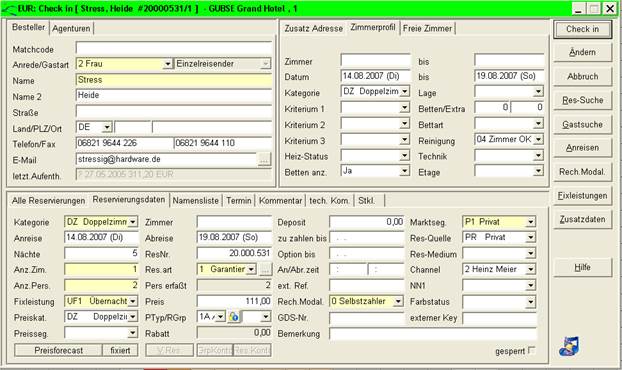Toggle the gesperrt checkbox

coord(532,350)
